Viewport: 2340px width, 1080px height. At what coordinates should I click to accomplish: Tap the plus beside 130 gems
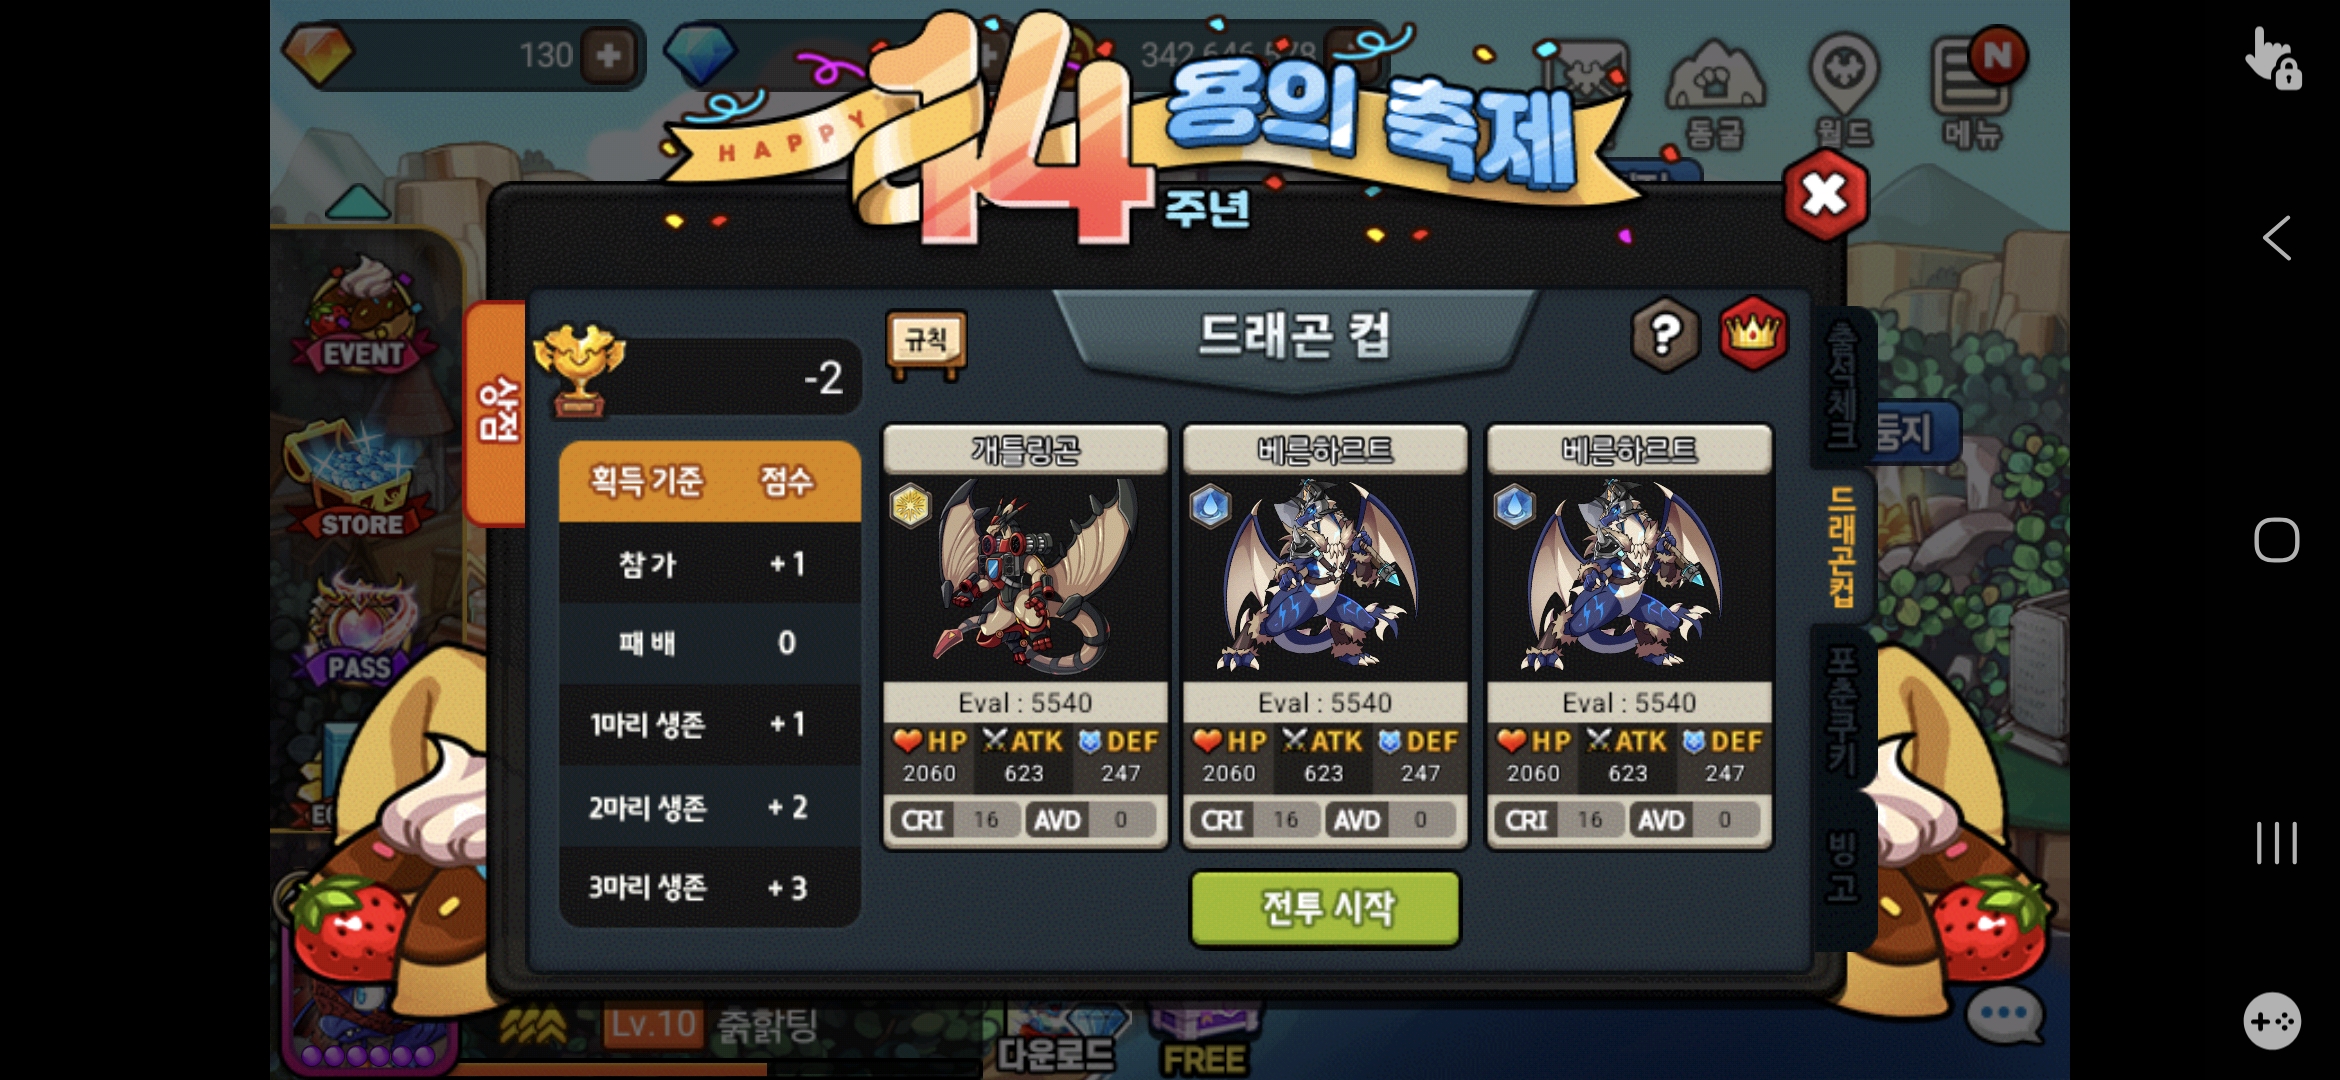(x=609, y=55)
